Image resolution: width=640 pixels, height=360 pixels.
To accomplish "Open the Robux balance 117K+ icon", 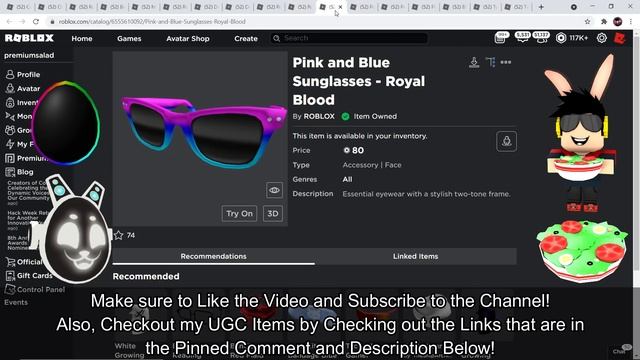I will (x=561, y=38).
